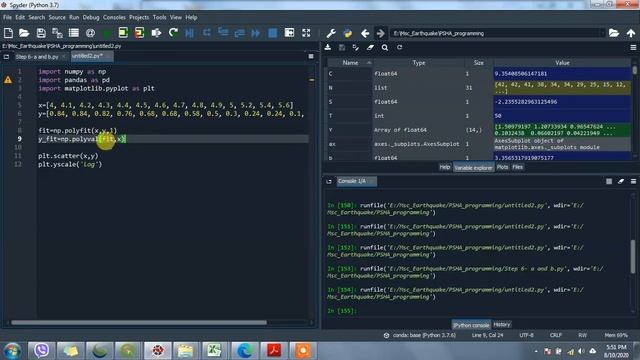Open the editor browse tabs list

pos(7,57)
